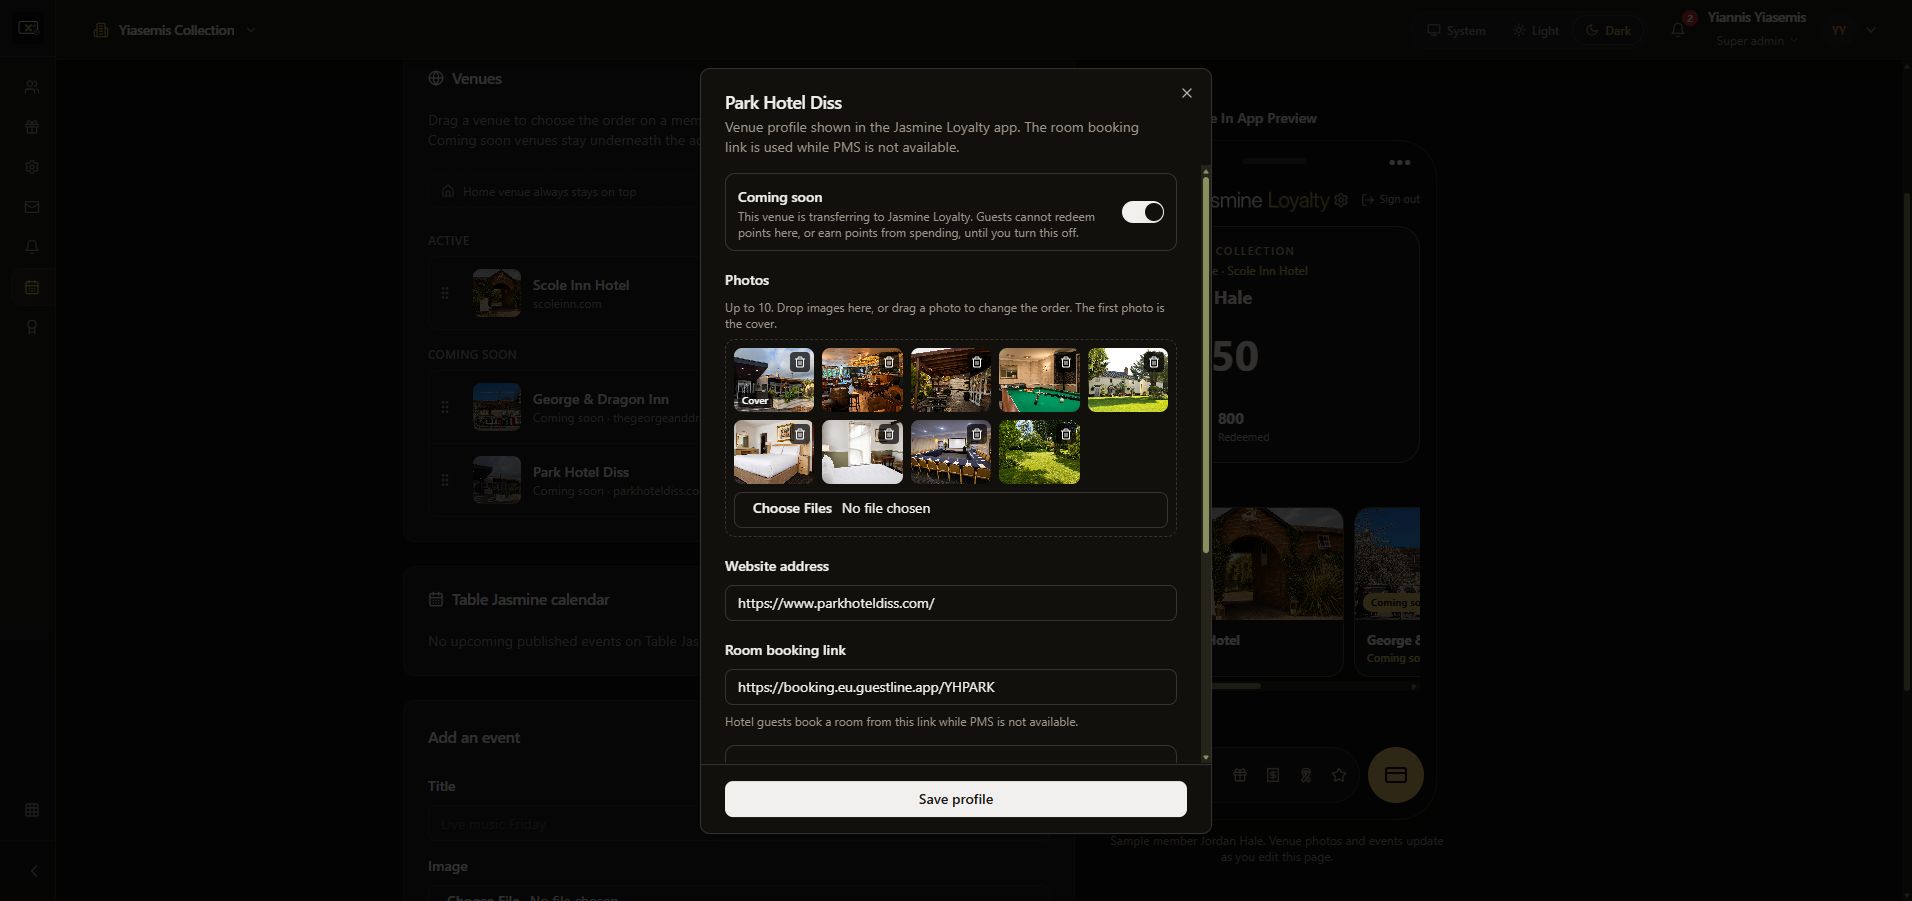Image resolution: width=1912 pixels, height=901 pixels.
Task: Click the Website address field
Action: point(950,603)
